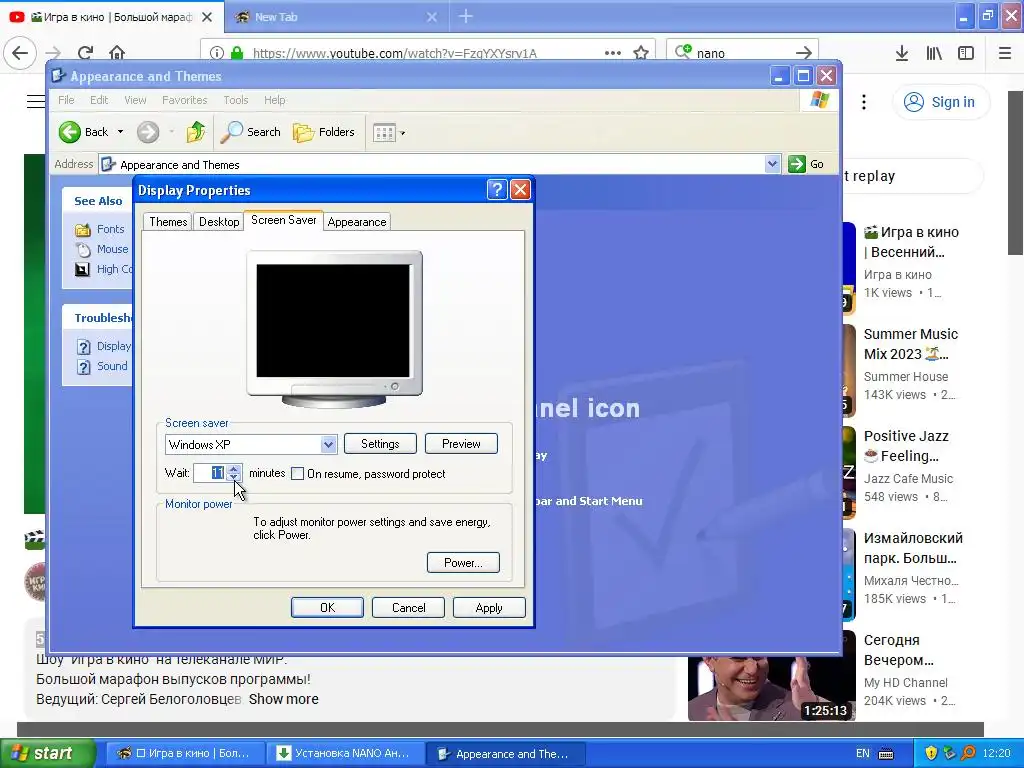Click the Firefox downloads arrow icon
1024x768 pixels.
pos(902,54)
